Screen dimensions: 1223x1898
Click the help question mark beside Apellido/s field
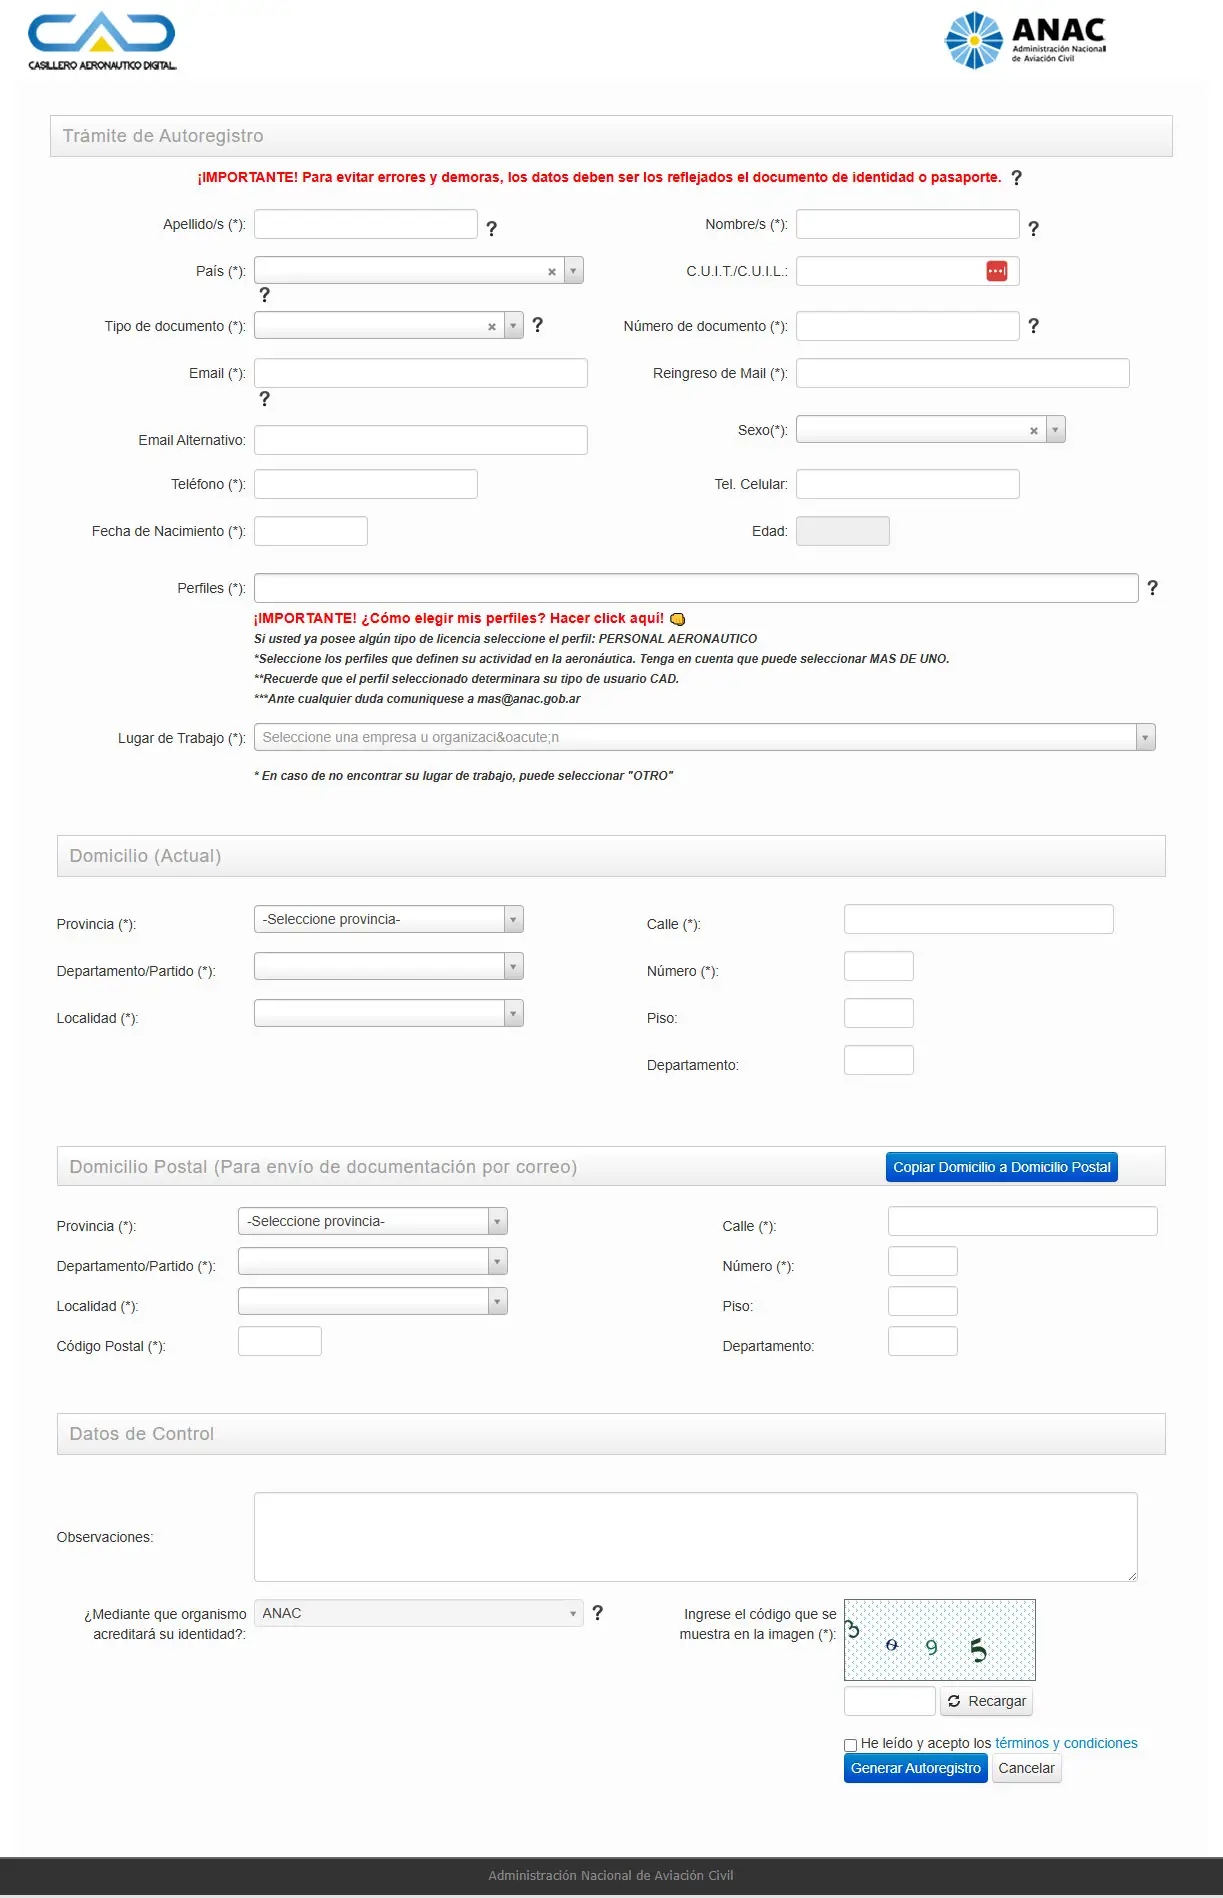coord(491,229)
